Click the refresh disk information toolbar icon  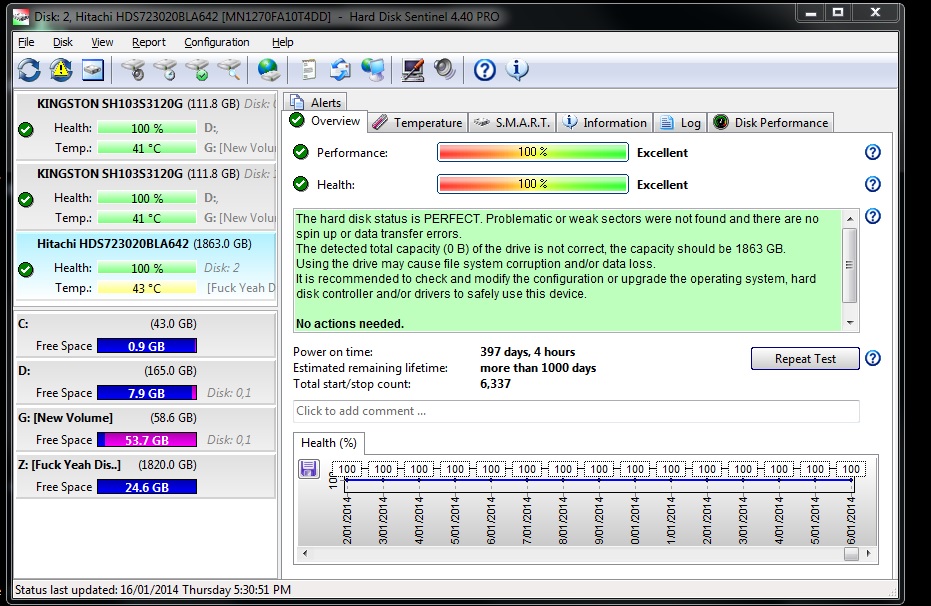[29, 69]
